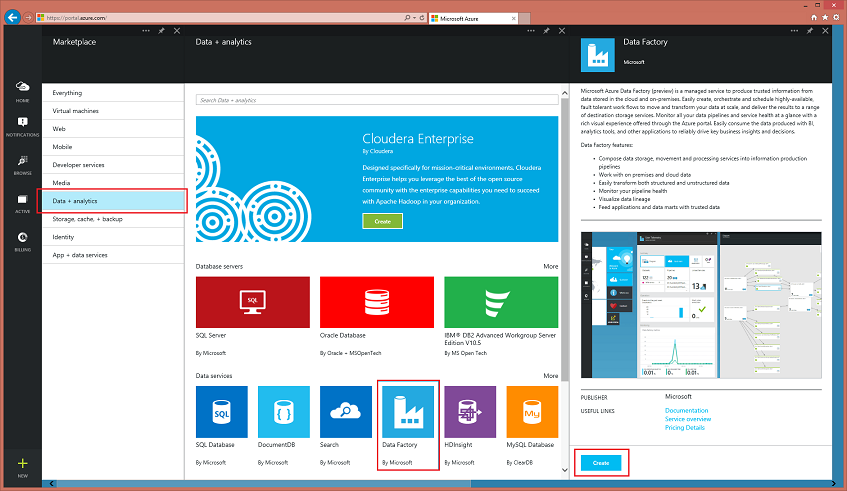Go back with the browser back arrow
The image size is (847, 491).
click(12, 17)
